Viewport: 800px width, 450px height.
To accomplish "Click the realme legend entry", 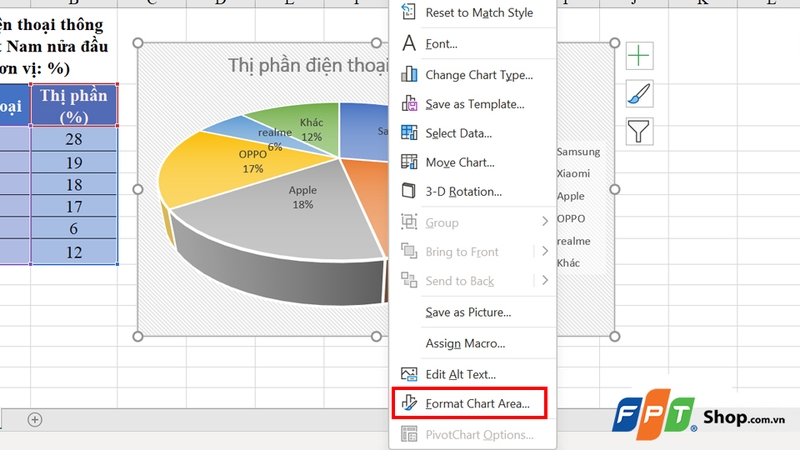I will (573, 241).
